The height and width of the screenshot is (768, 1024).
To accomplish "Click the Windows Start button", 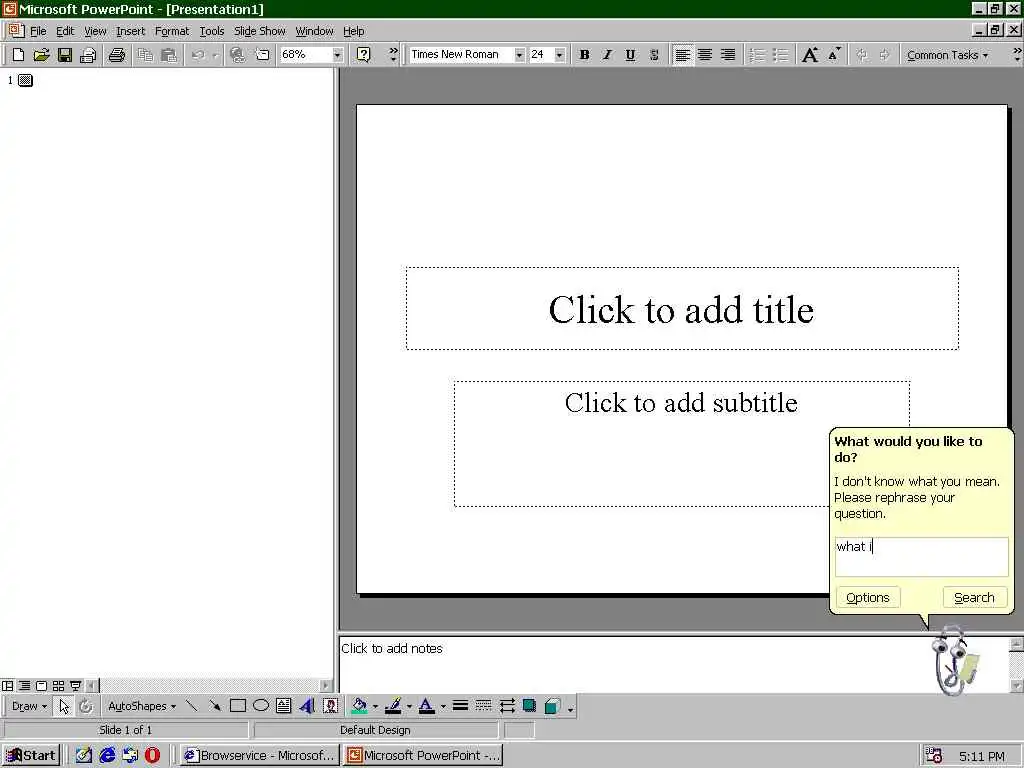I will click(31, 756).
